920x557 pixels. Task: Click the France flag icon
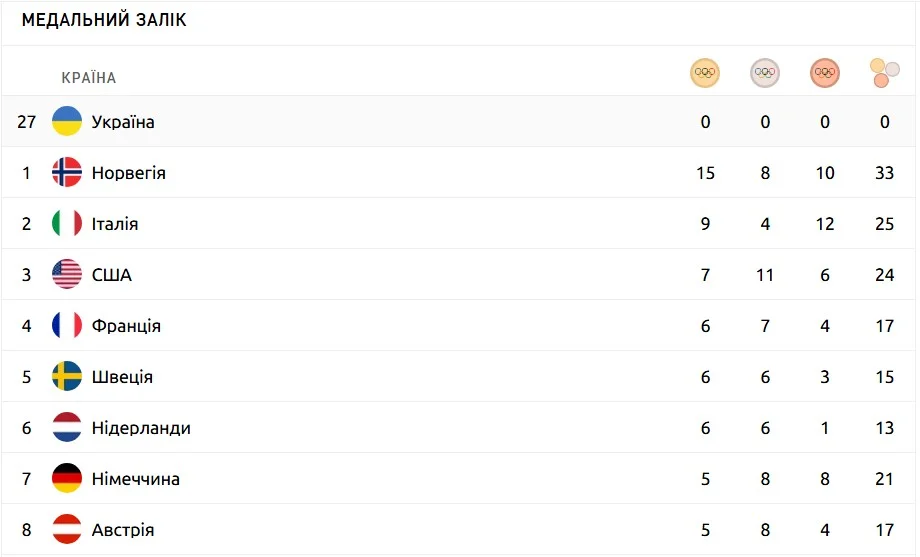[67, 326]
